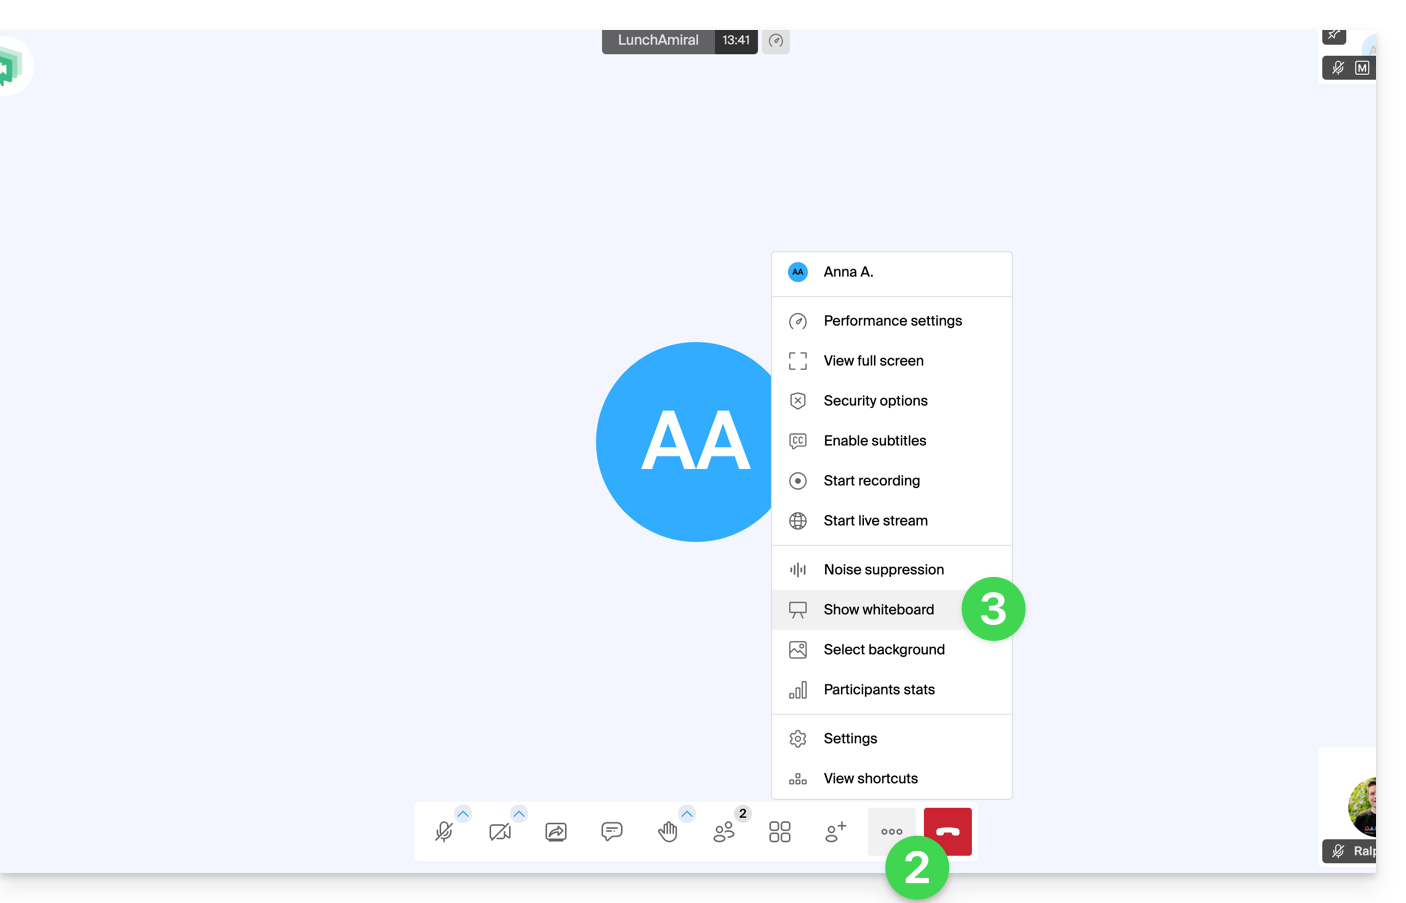This screenshot has height=903, width=1406.
Task: Hang up with the red button
Action: pos(948,832)
